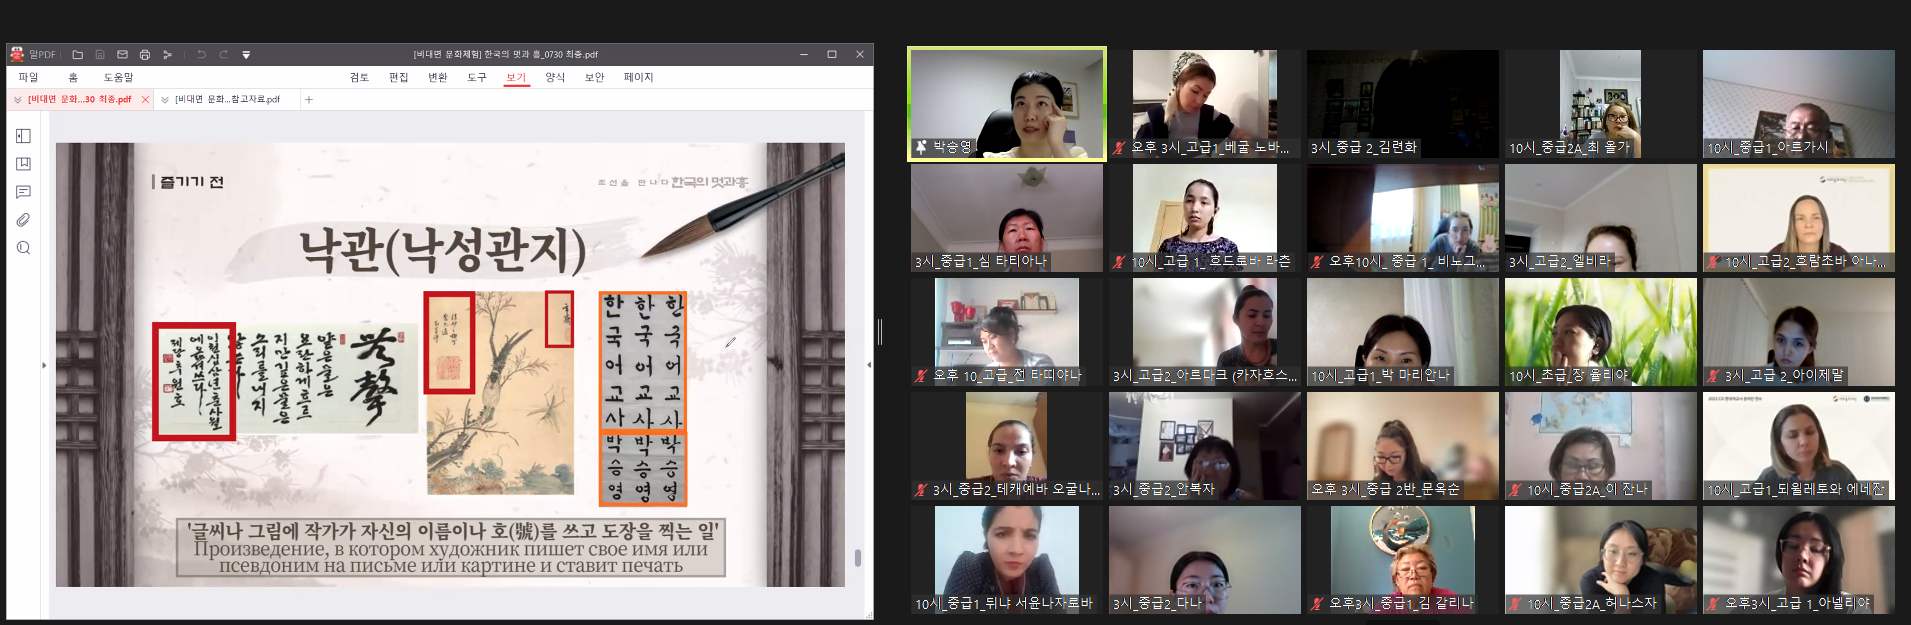Click the 즐기기 전 heading on slide
Viewport: 1911px width, 625px height.
[x=192, y=181]
